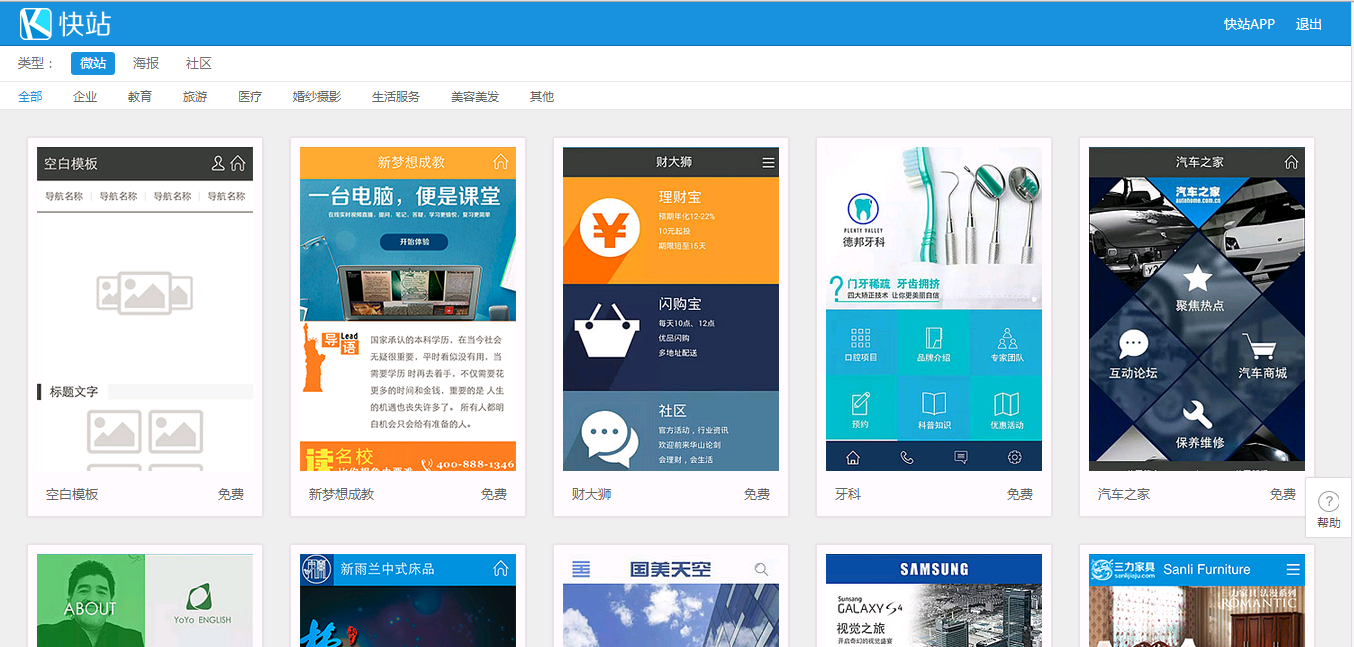The width and height of the screenshot is (1354, 647).
Task: Click hamburger menu in Sanli Furniture header
Action: (x=1293, y=569)
